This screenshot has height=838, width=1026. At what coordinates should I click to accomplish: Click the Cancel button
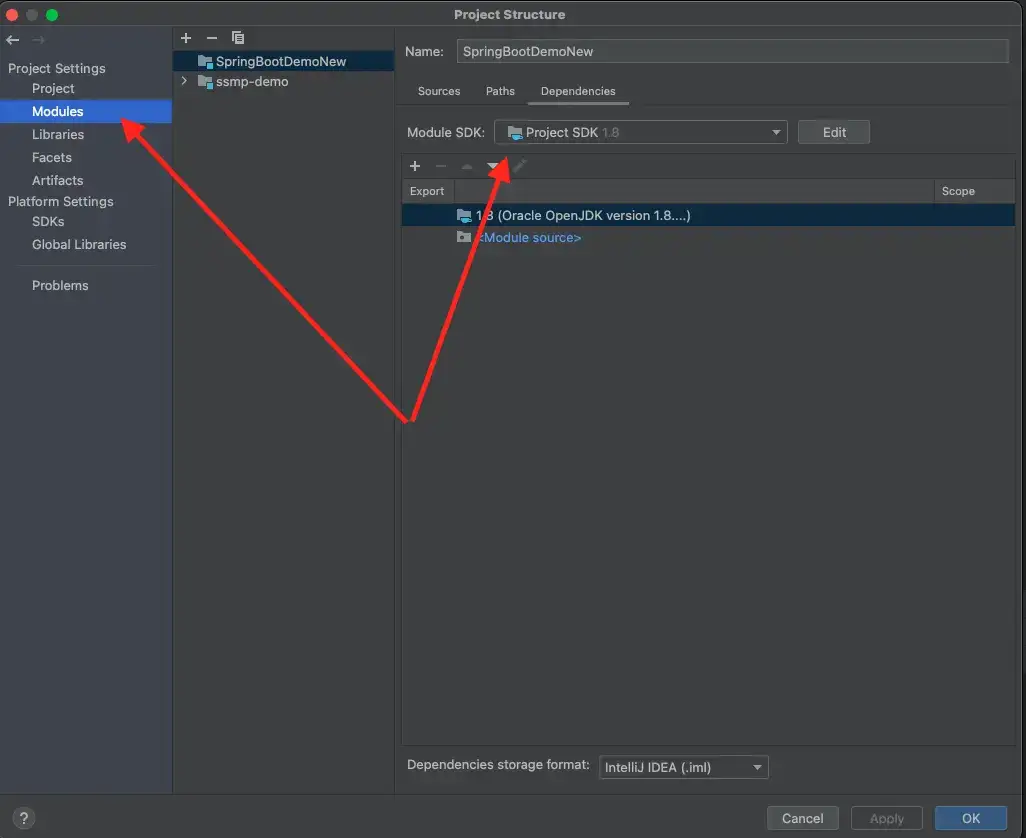point(802,818)
